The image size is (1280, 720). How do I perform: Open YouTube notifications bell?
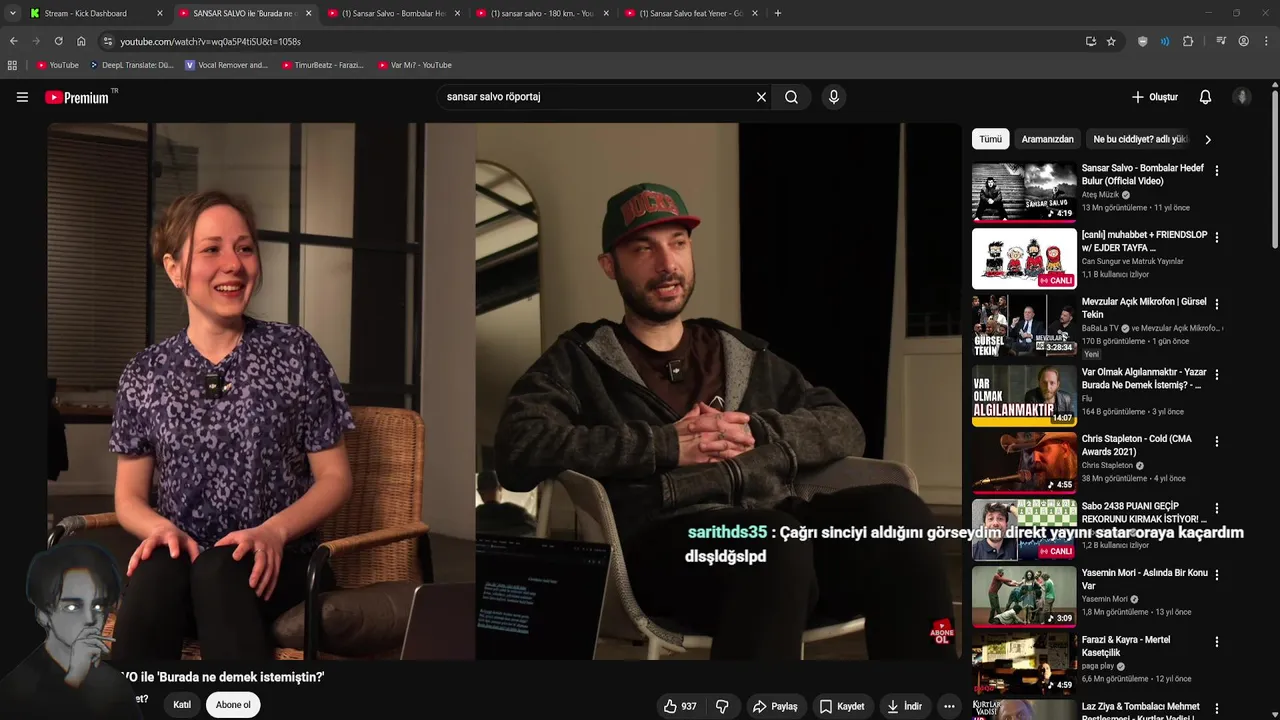click(1205, 97)
